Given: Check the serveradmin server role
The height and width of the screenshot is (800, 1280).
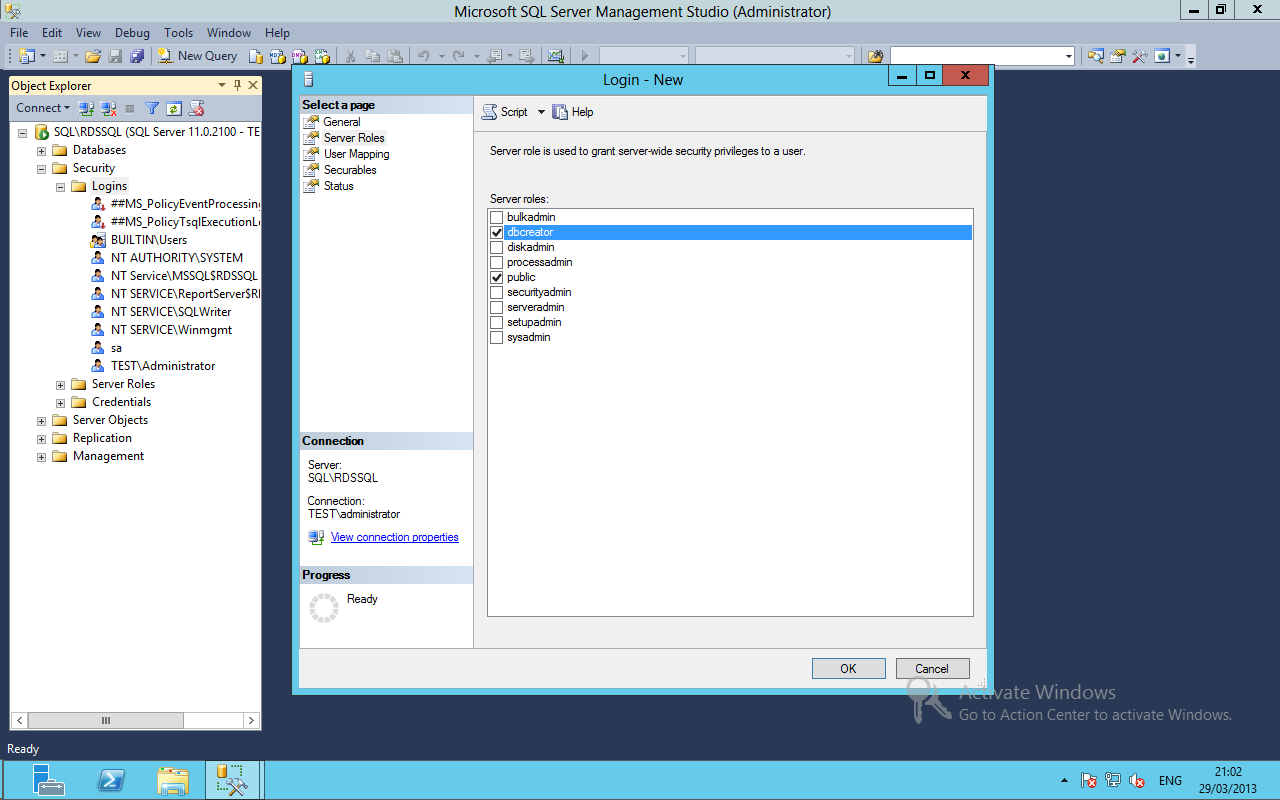Looking at the screenshot, I should pos(497,307).
